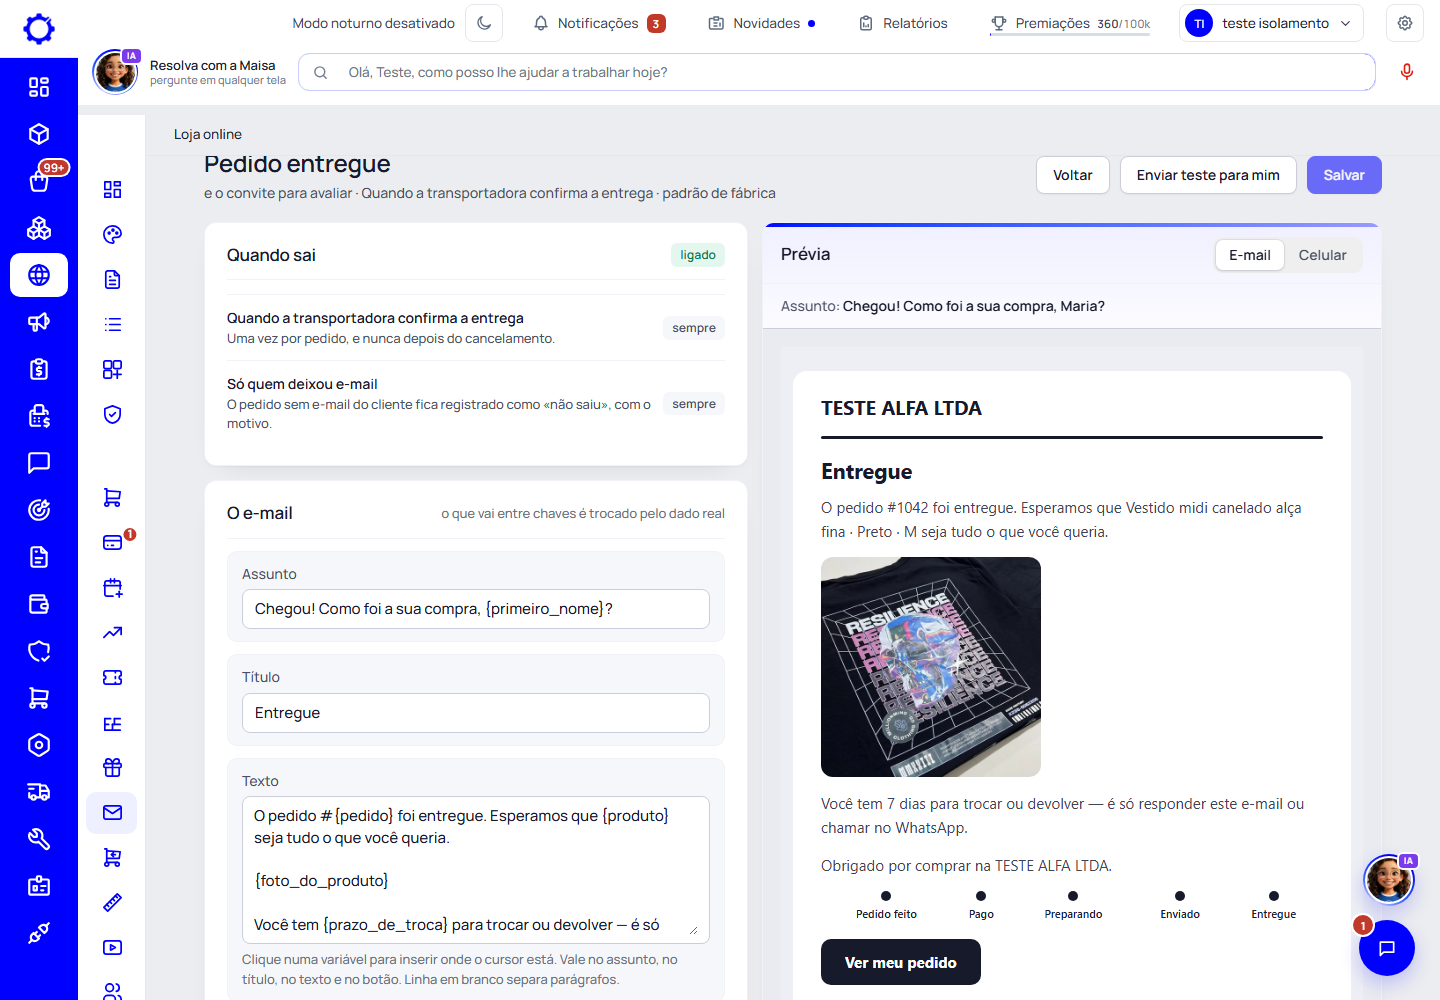Open the gift box icon
The image size is (1440, 1000).
(x=113, y=767)
